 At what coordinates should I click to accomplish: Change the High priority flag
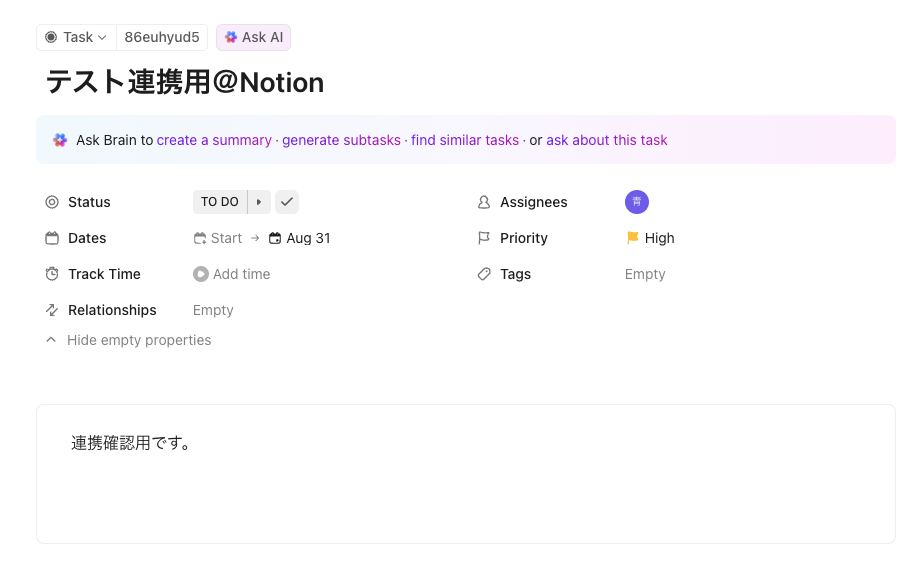(650, 238)
